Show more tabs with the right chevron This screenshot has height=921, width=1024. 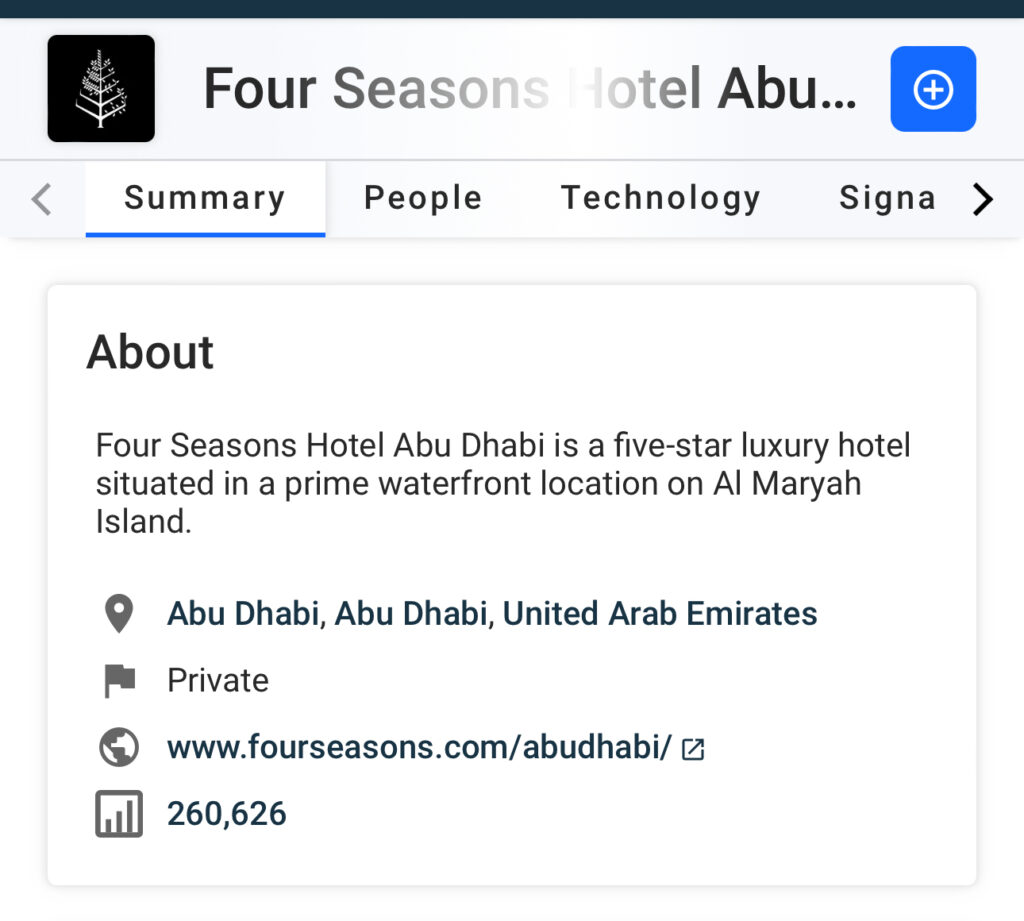(x=983, y=199)
